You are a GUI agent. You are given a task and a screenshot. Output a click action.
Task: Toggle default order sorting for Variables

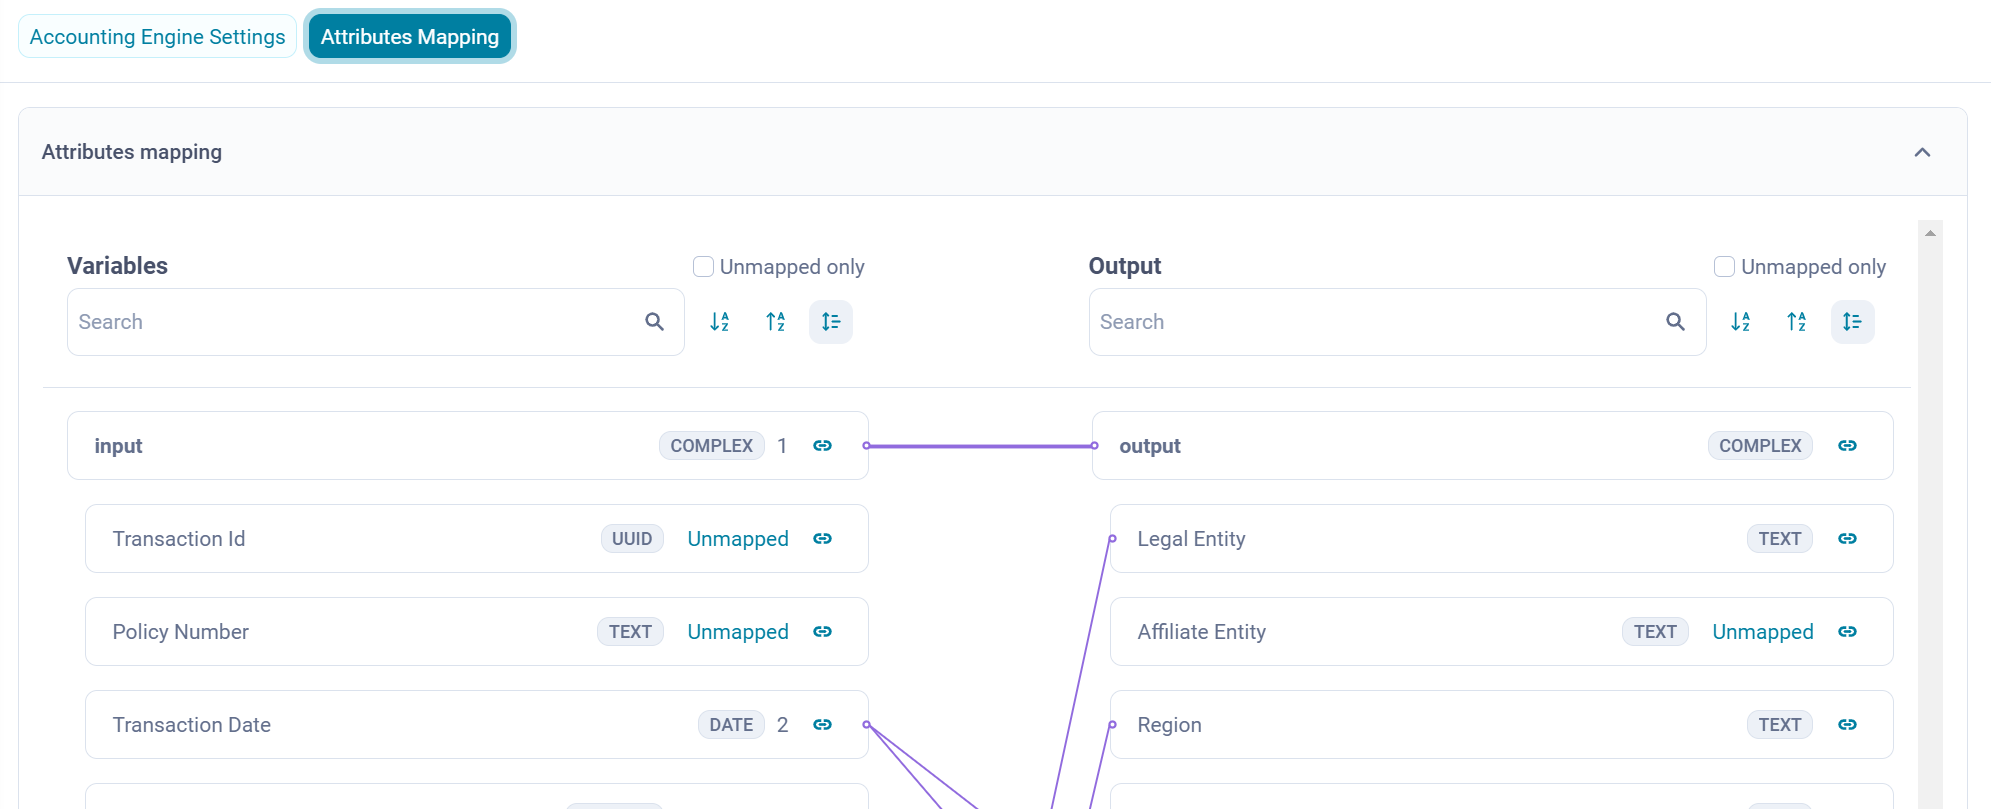click(x=831, y=322)
